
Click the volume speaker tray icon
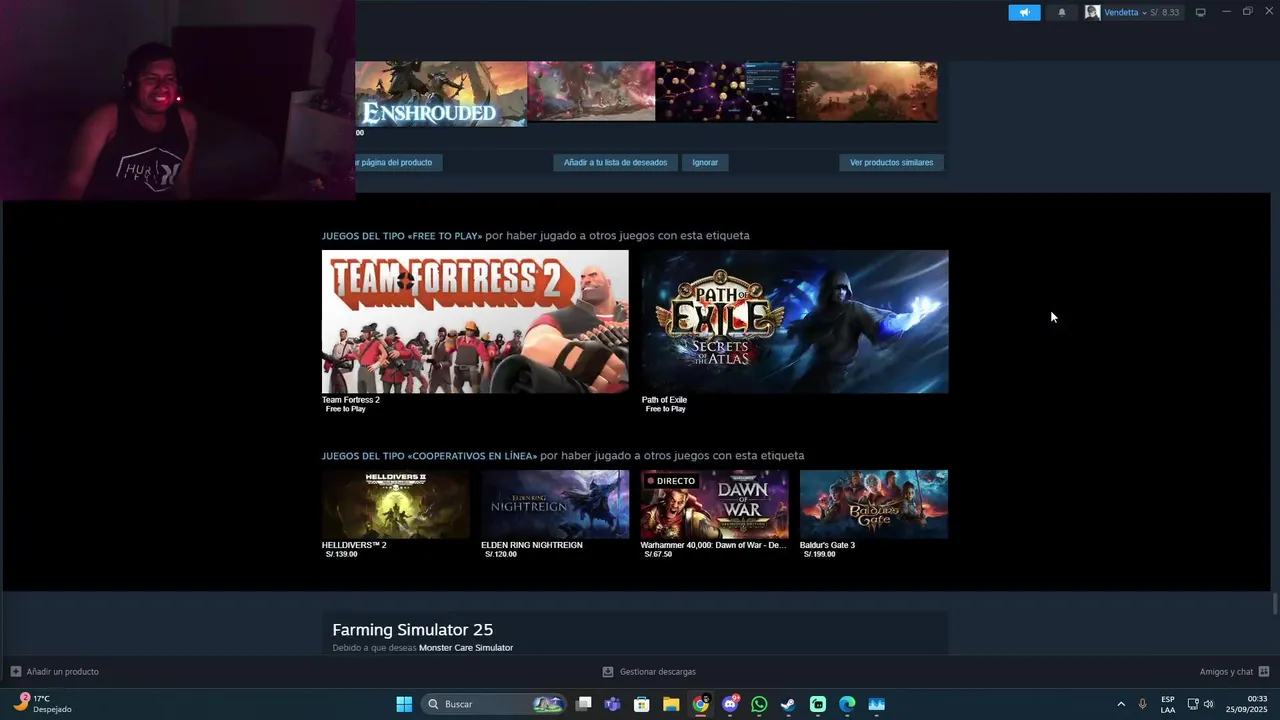(1208, 704)
